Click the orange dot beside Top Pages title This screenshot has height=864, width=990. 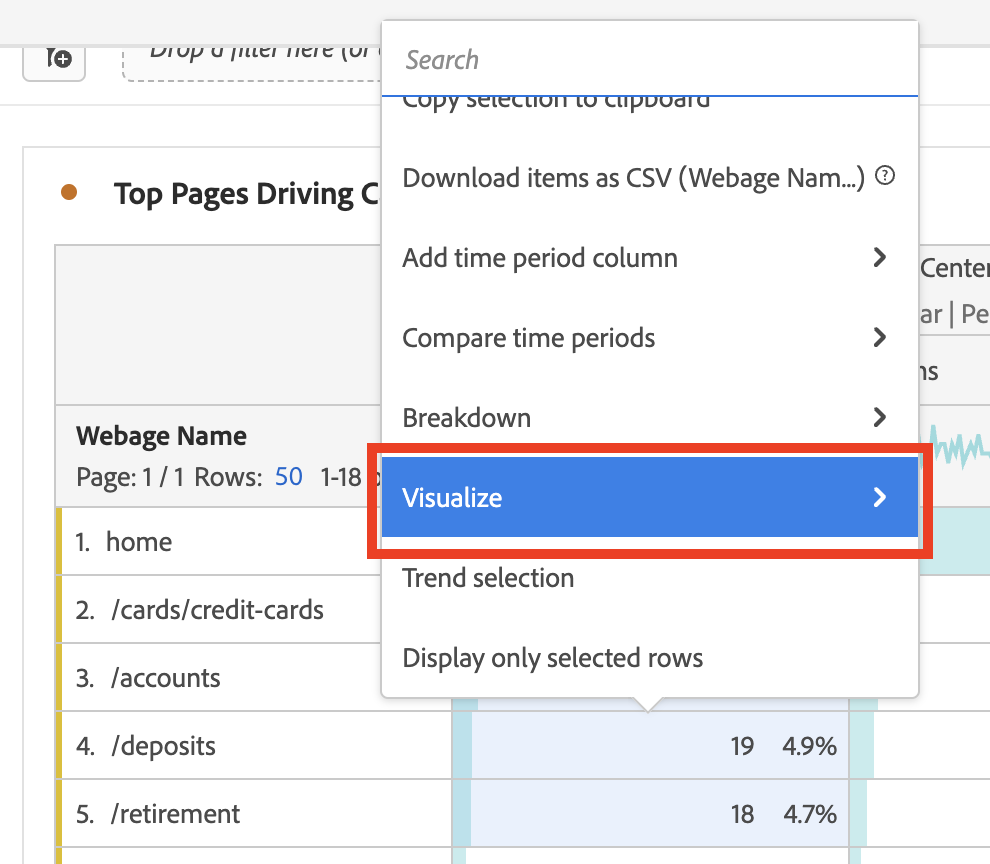point(69,192)
